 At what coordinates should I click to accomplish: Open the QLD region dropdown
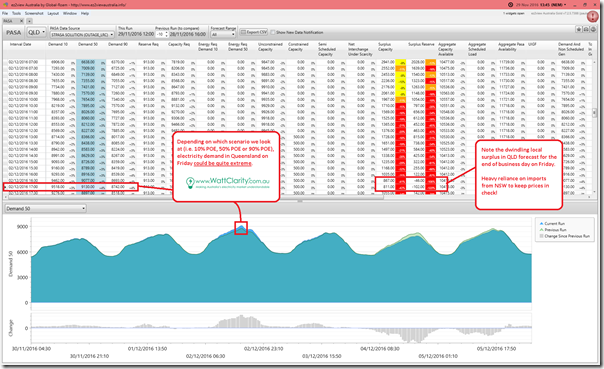click(37, 32)
